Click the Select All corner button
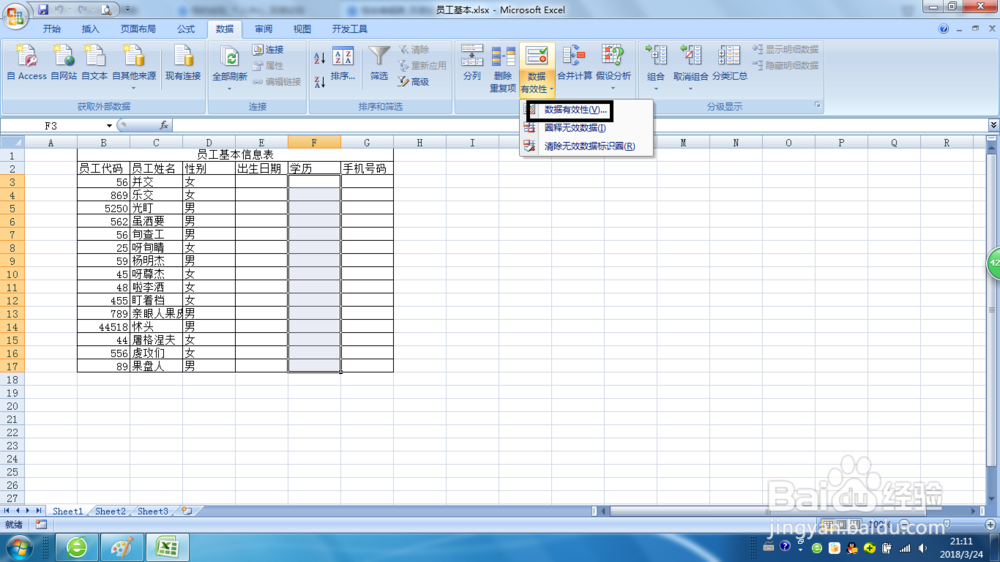Screen dimensions: 1000x562 [12, 143]
